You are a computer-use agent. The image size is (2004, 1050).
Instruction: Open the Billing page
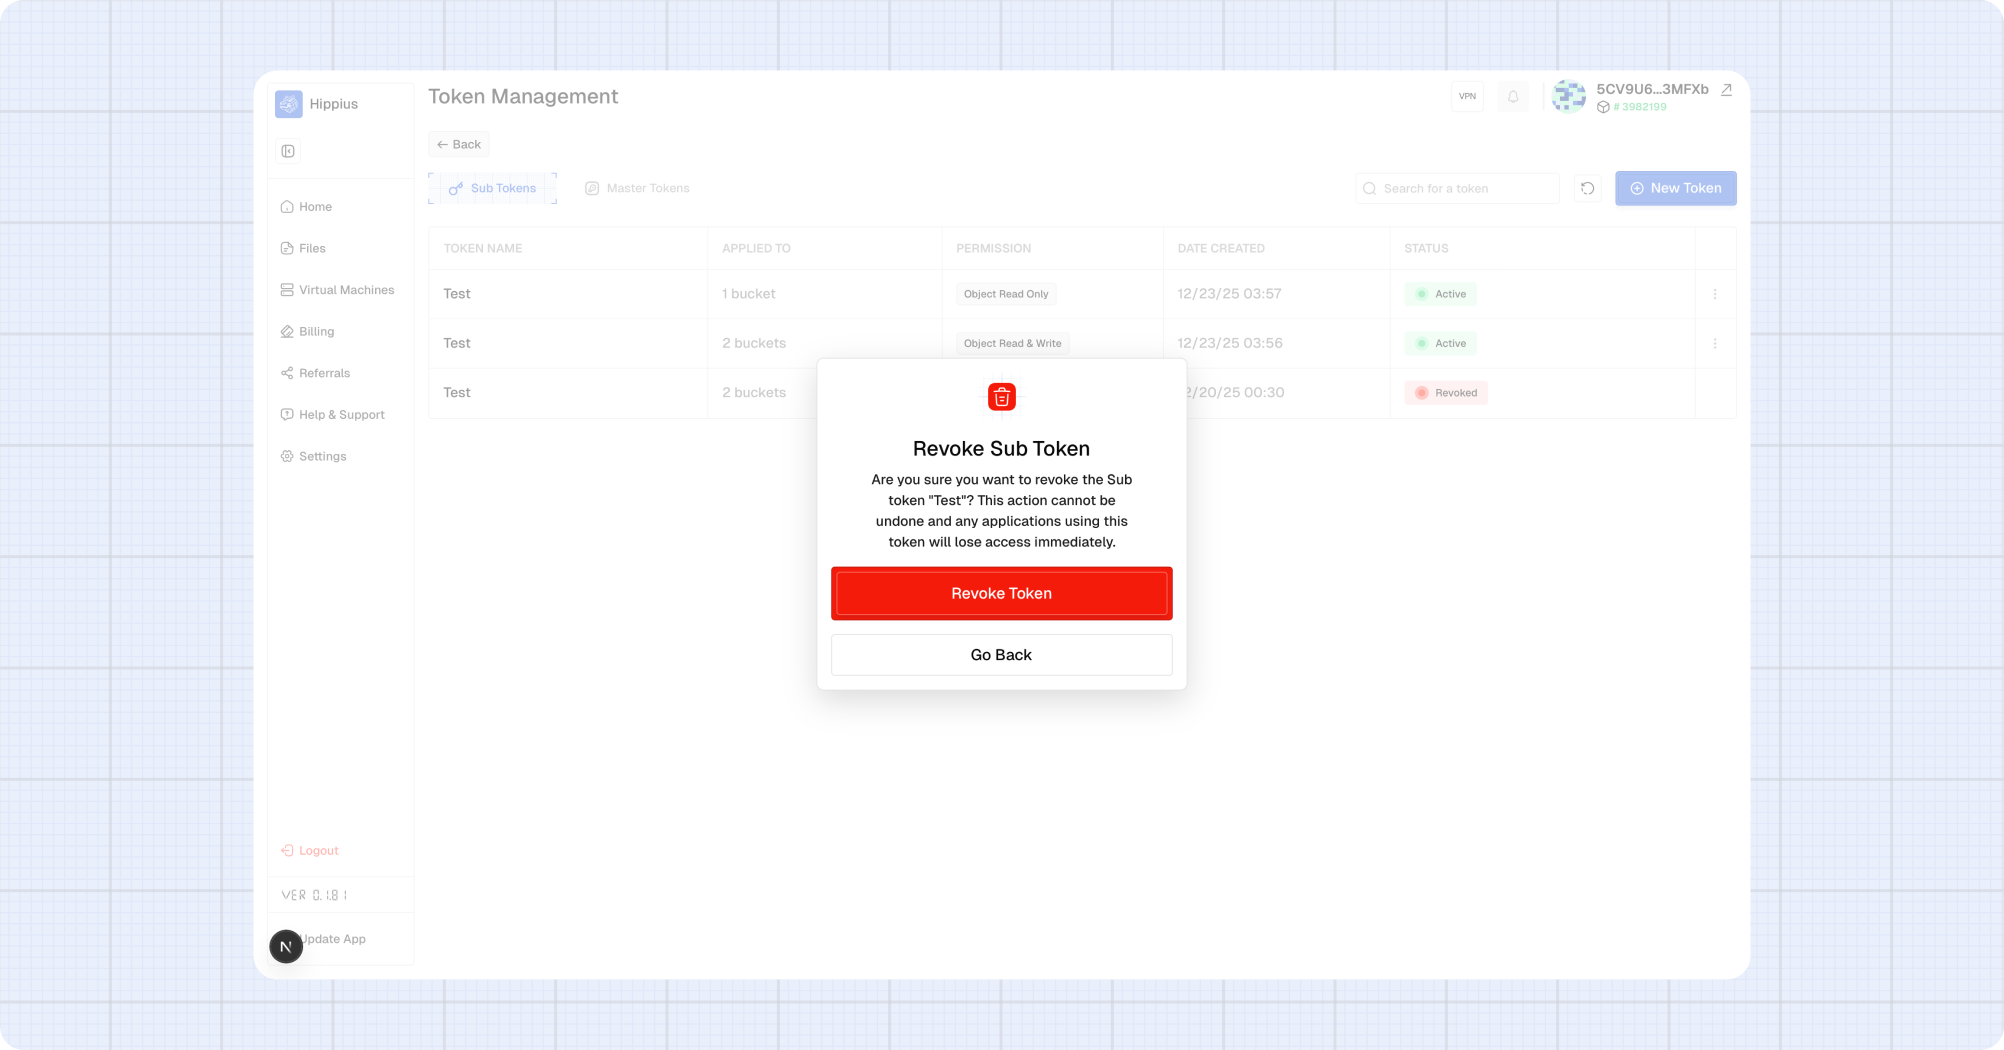(316, 331)
